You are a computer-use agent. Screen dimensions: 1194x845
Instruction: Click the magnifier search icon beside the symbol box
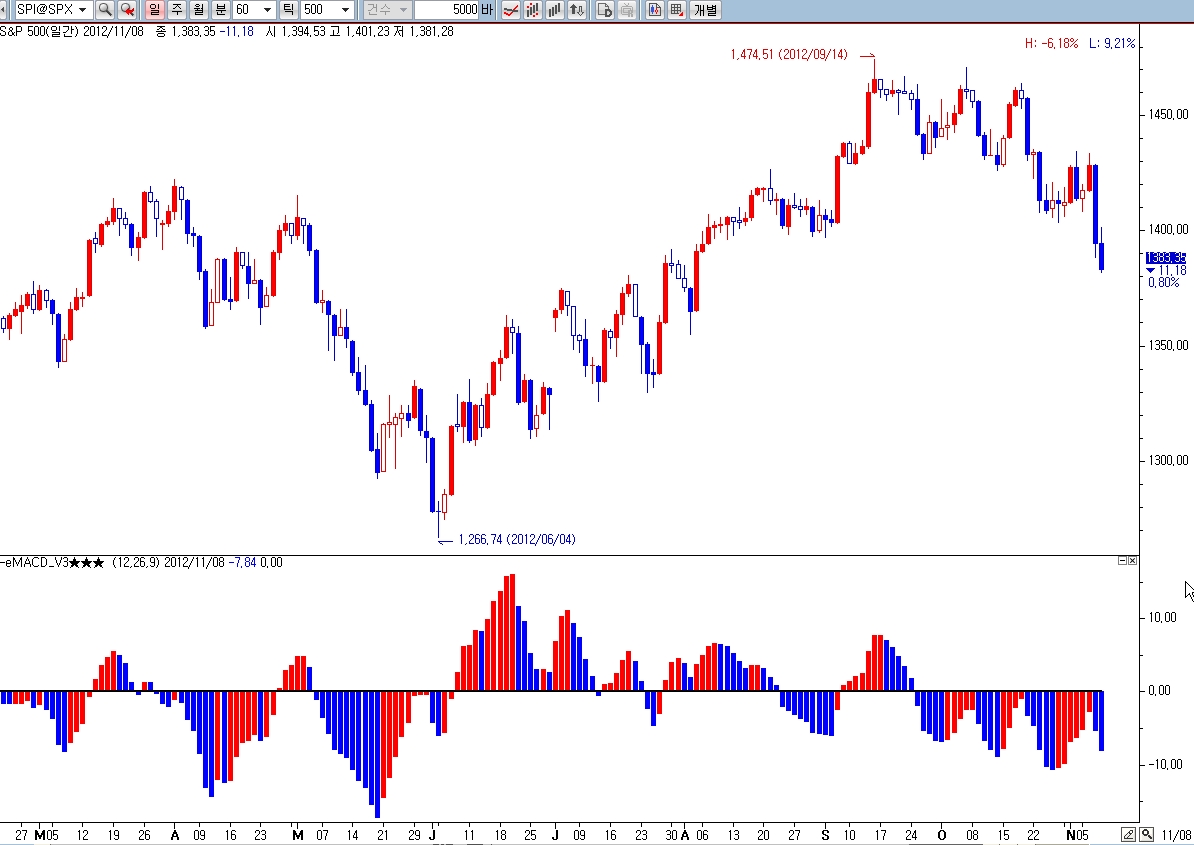105,10
